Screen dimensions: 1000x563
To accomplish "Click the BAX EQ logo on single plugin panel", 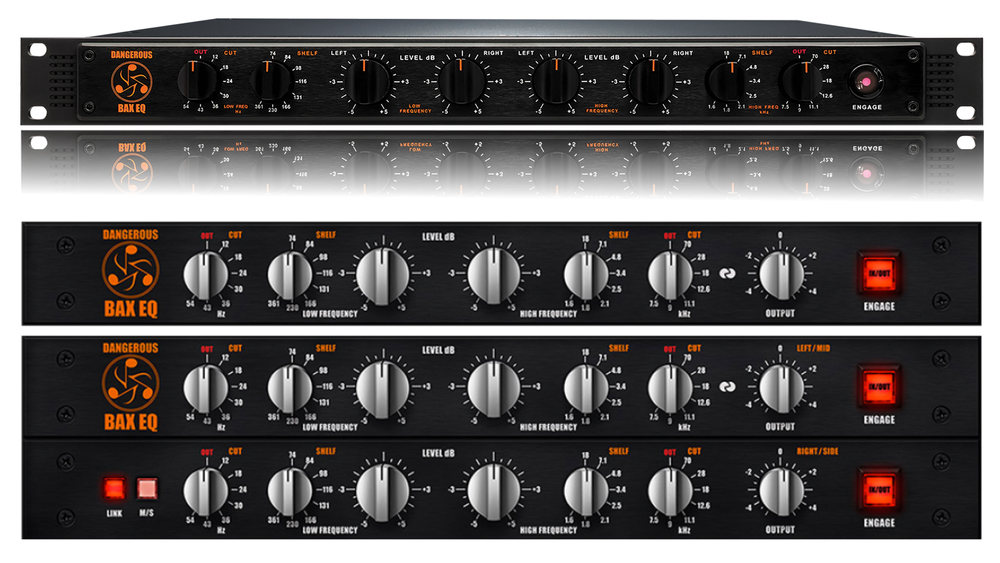I will (x=131, y=273).
